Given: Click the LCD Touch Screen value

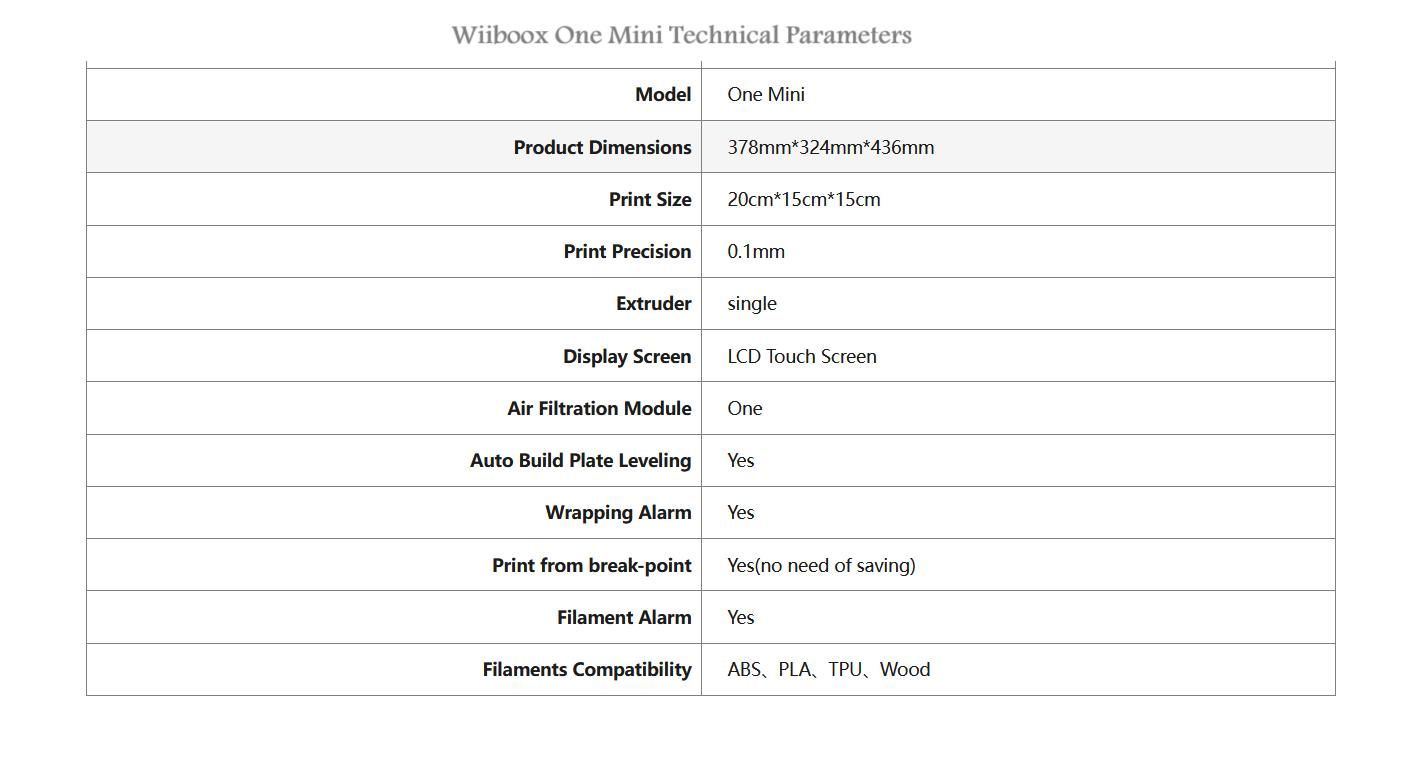Looking at the screenshot, I should click(802, 356).
